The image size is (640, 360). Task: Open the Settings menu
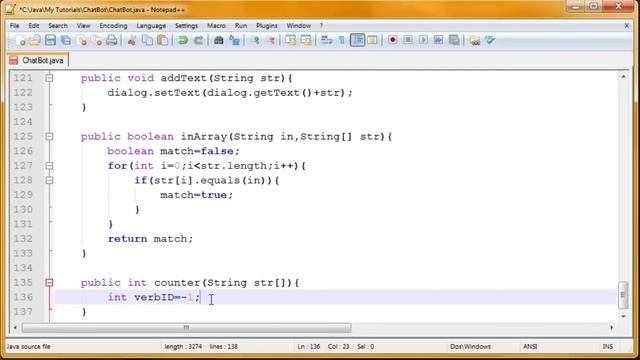(187, 26)
